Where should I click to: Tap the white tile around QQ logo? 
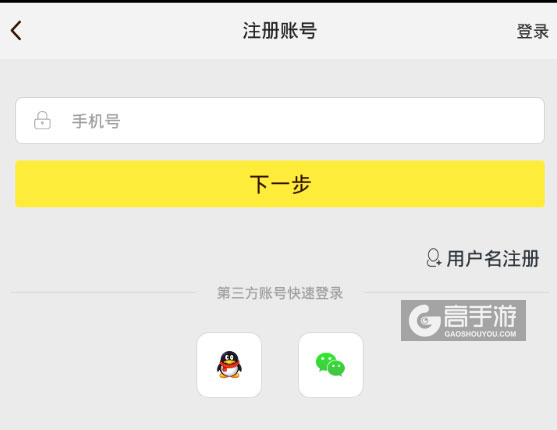229,365
